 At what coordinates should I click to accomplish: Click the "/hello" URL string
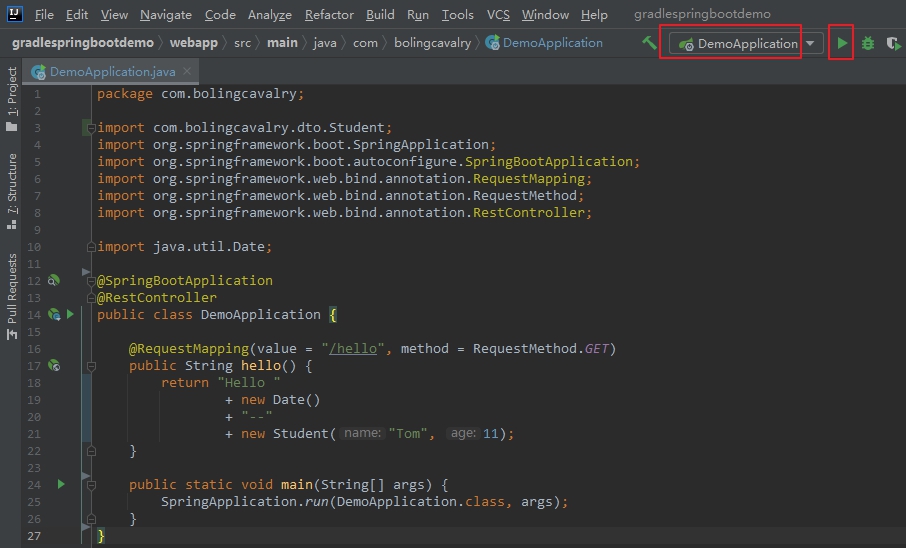352,349
